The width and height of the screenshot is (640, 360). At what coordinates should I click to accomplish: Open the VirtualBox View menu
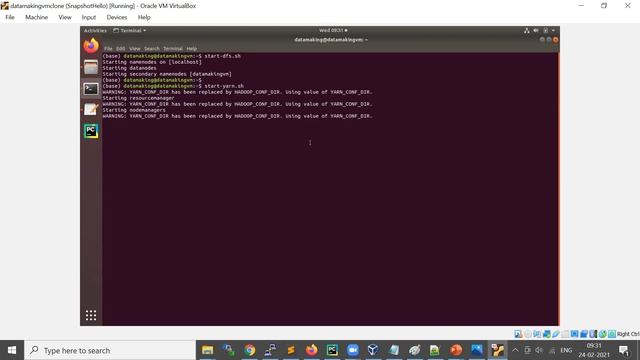tap(65, 17)
